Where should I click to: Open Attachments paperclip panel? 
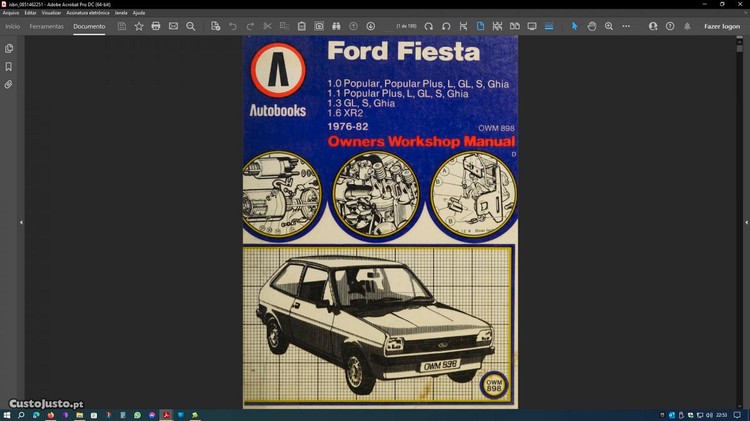click(x=9, y=85)
